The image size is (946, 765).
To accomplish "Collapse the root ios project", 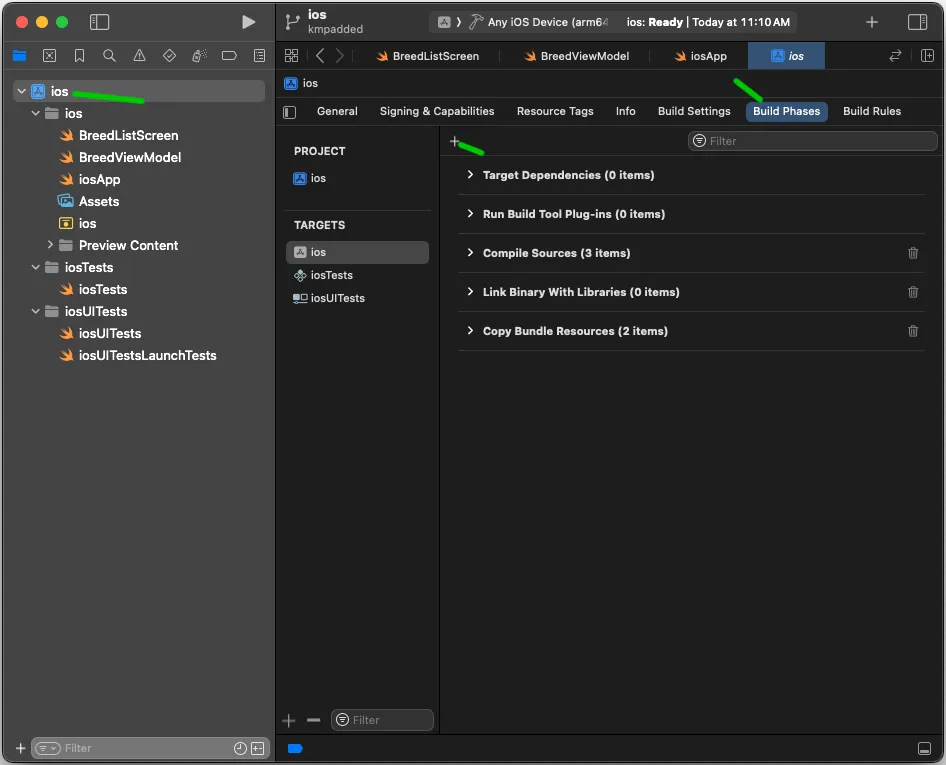I will point(22,92).
